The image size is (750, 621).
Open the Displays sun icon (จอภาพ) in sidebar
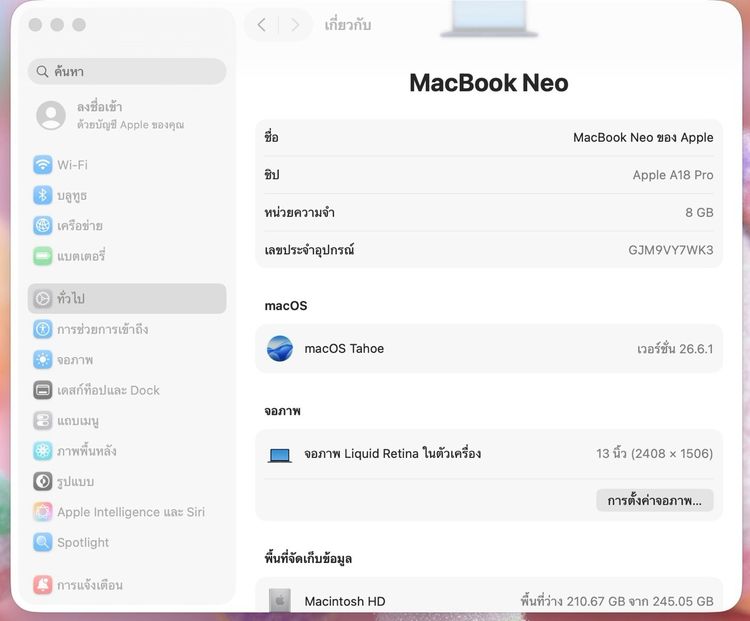pos(43,360)
